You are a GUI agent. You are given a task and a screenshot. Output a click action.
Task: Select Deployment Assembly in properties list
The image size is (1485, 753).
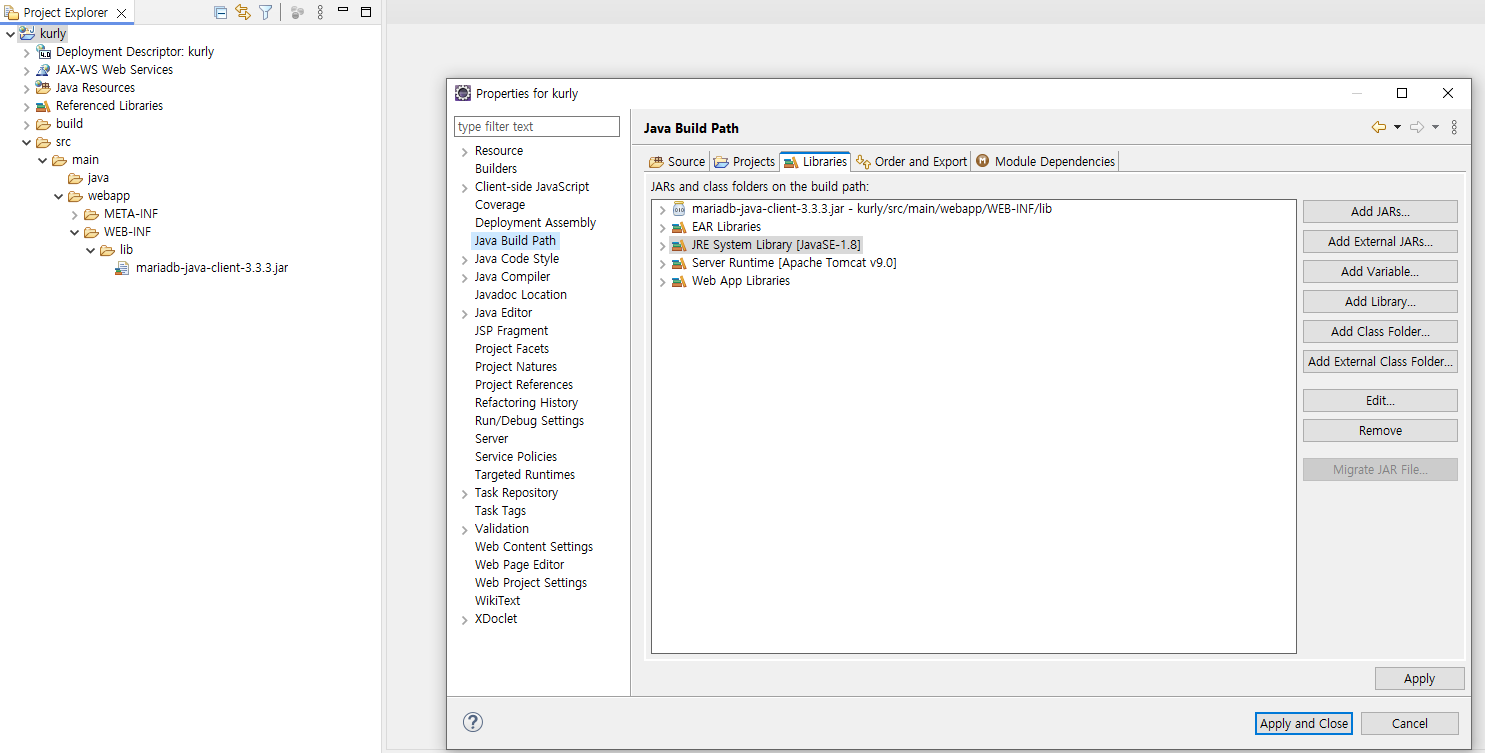[535, 223]
